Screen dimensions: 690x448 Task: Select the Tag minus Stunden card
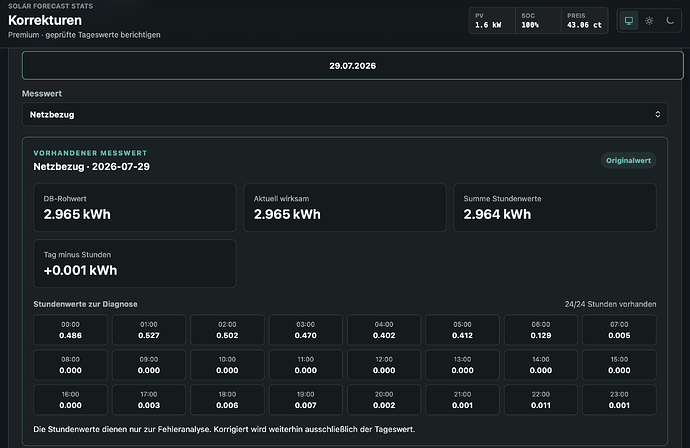click(135, 264)
